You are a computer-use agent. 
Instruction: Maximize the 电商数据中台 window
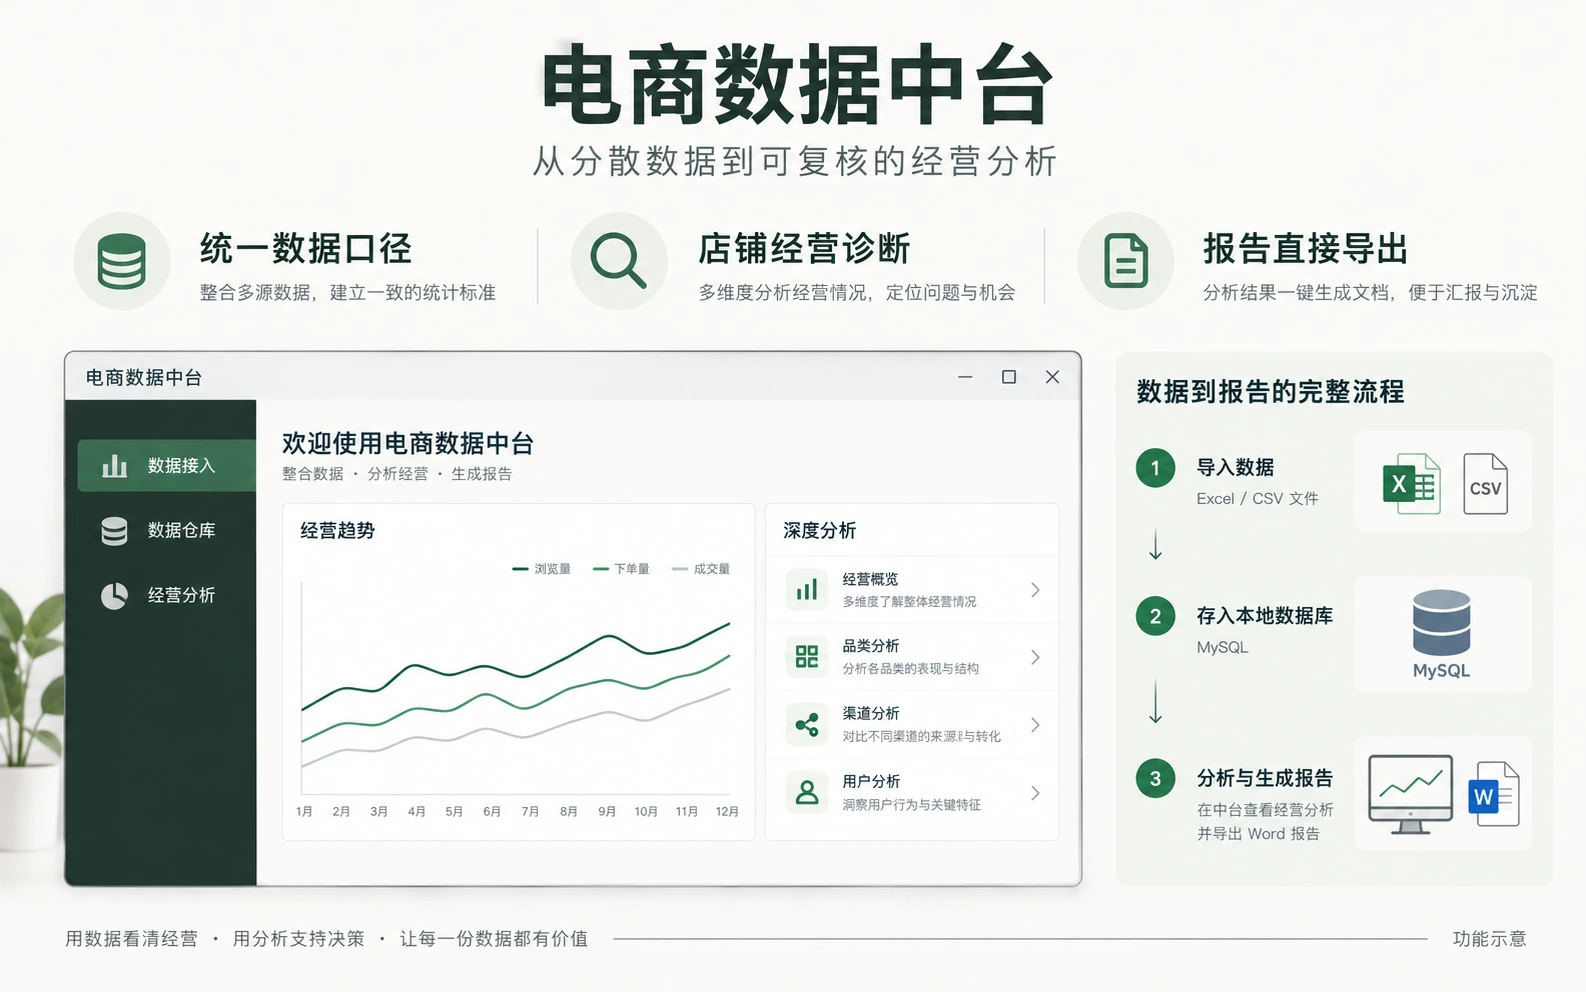pos(1009,377)
